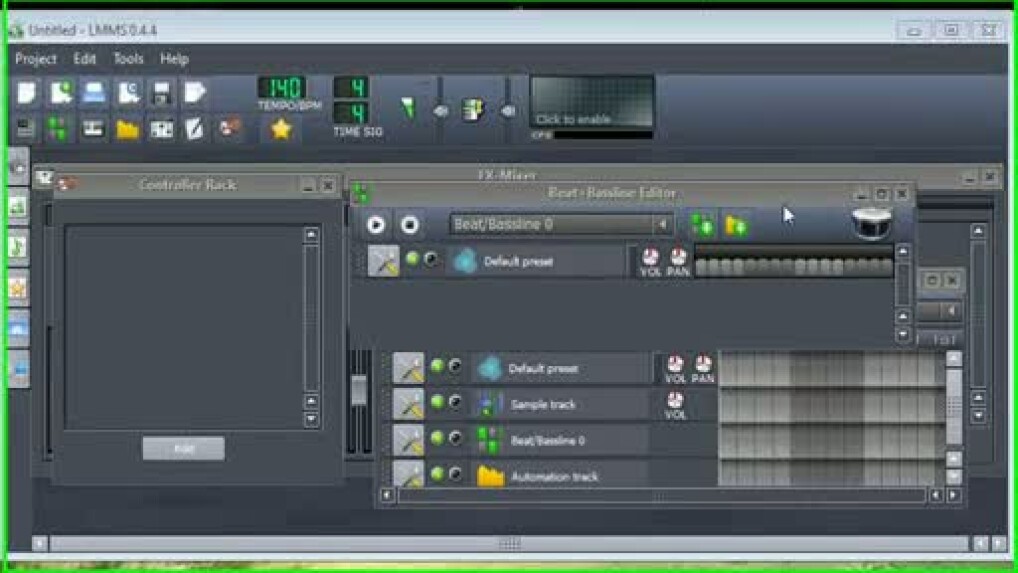Click the new project icon in toolbar
The image size is (1018, 573).
(x=27, y=93)
